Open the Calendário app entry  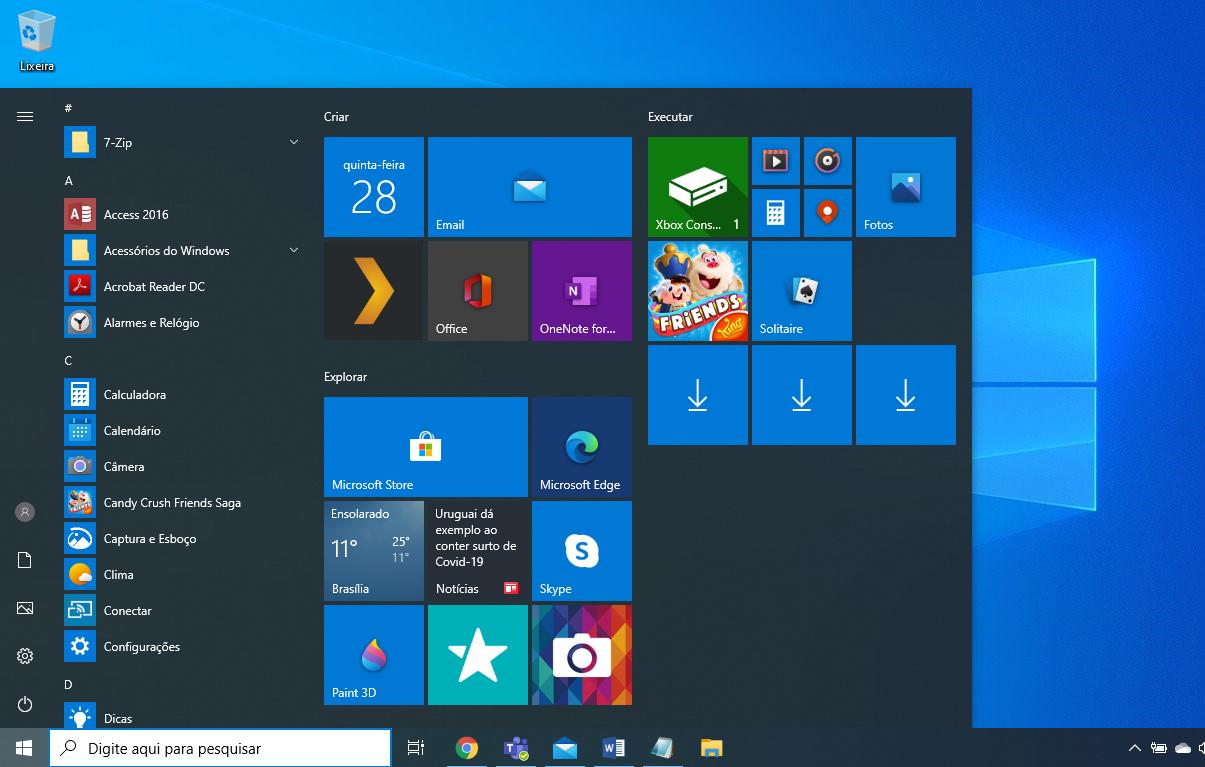(x=184, y=431)
